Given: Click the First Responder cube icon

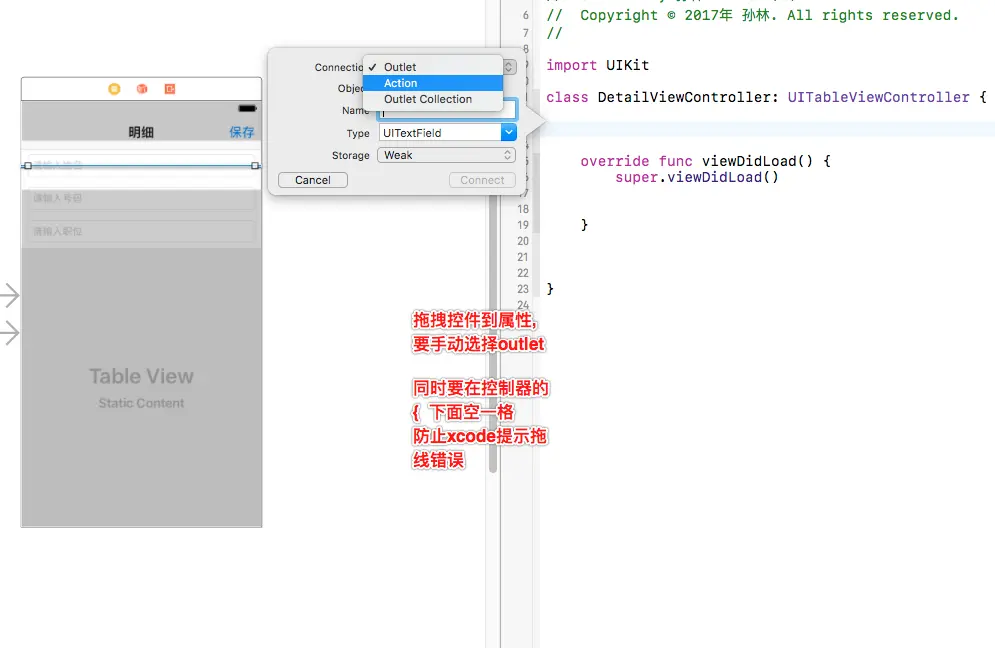Looking at the screenshot, I should [x=142, y=89].
